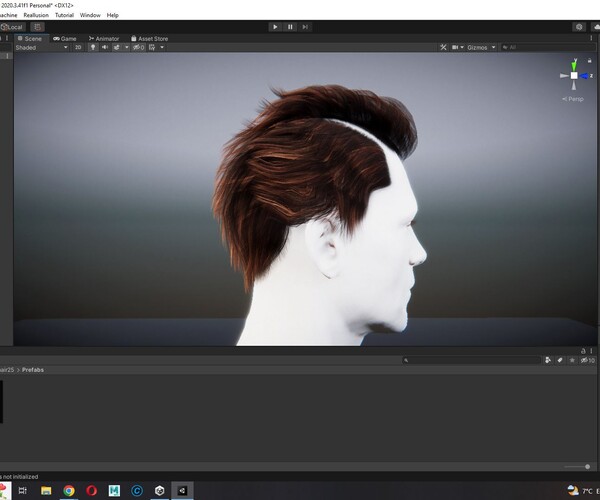The width and height of the screenshot is (600, 500).
Task: Open component editor tools wrench icon
Action: [x=443, y=47]
